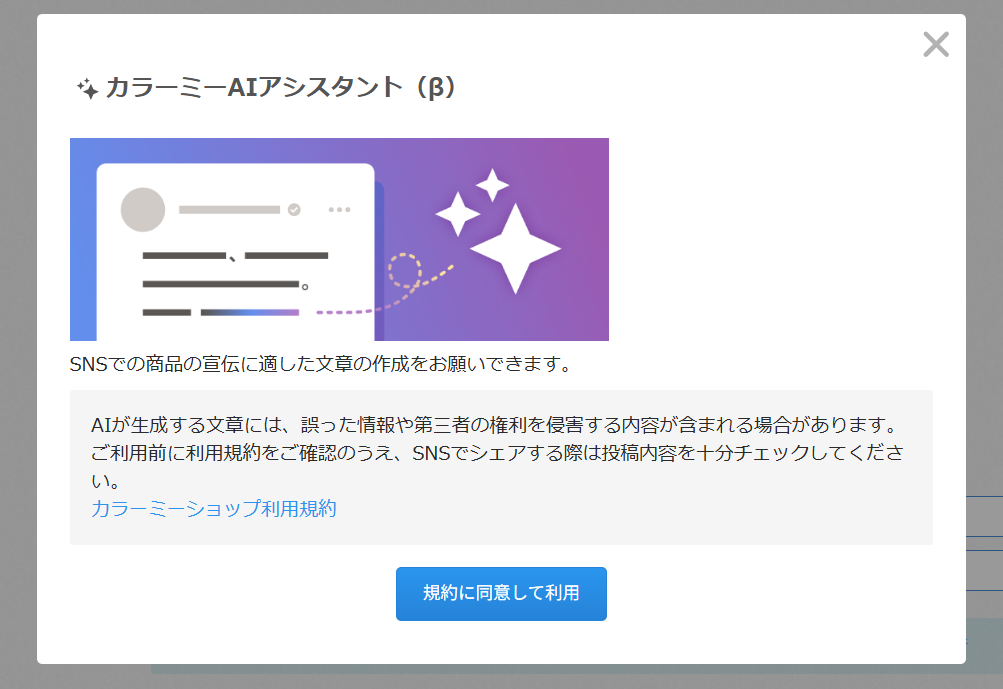Click the dotted trail leading to the stars
1003x689 pixels.
coord(340,311)
